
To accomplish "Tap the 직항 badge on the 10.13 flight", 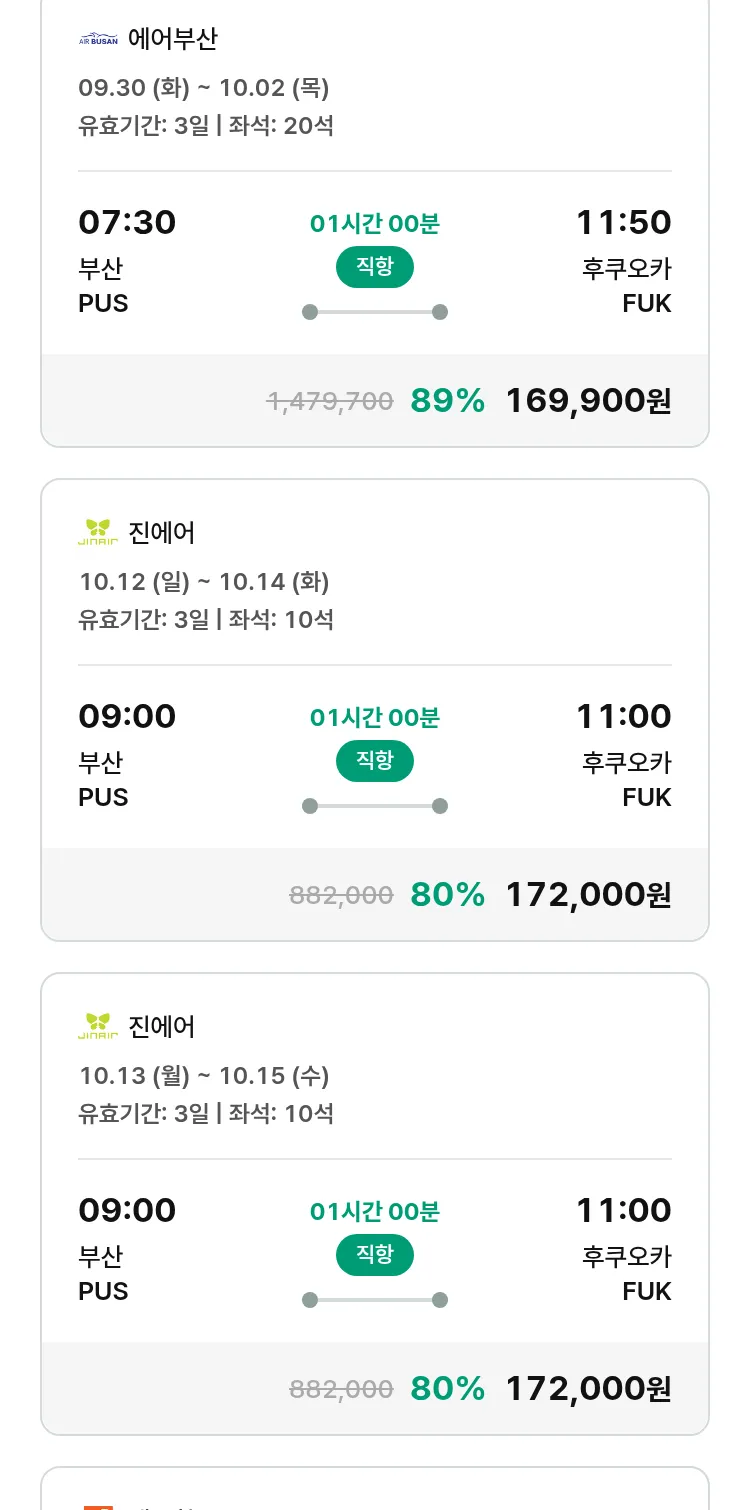I will [375, 1255].
